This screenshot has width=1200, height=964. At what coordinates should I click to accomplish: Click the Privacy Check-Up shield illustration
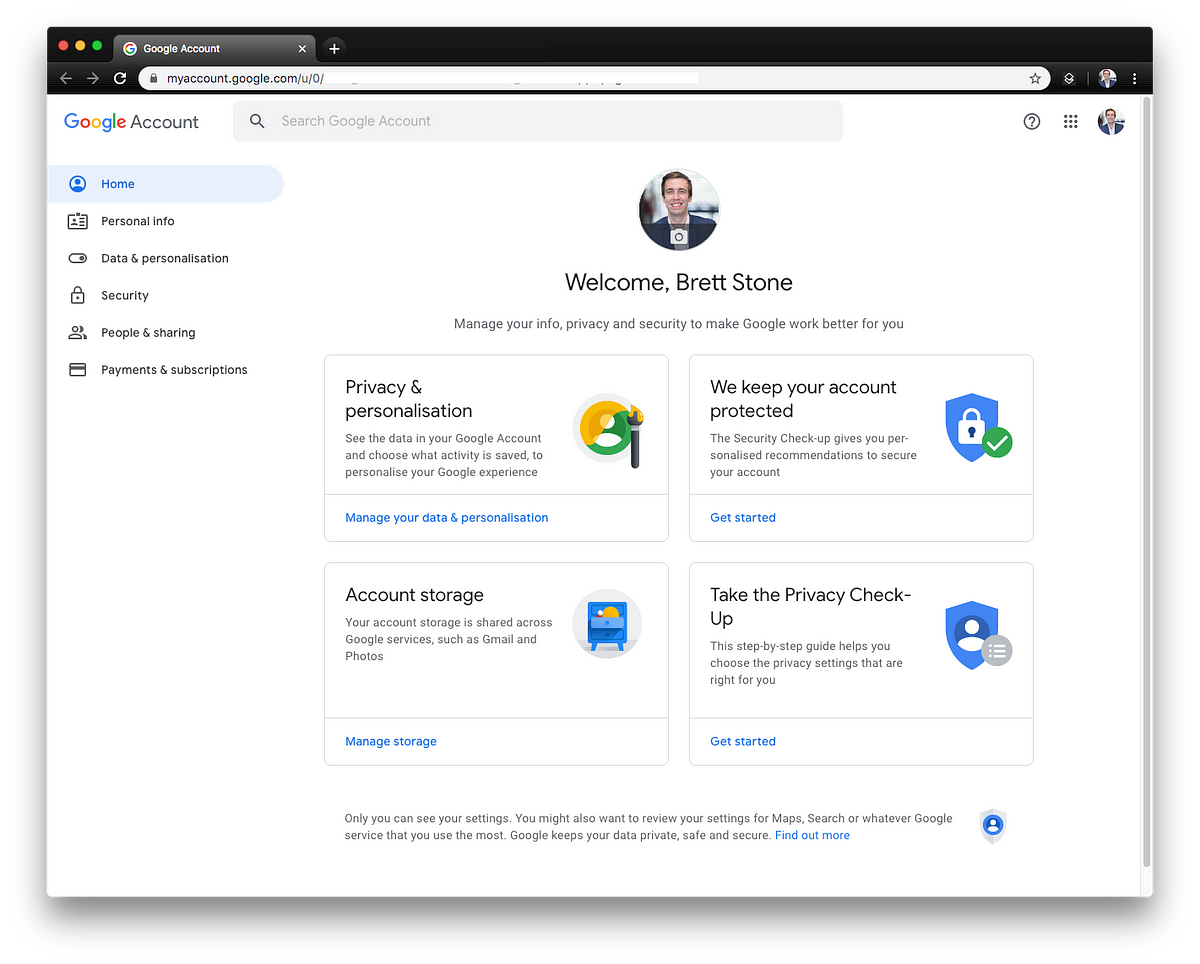pyautogui.click(x=978, y=636)
